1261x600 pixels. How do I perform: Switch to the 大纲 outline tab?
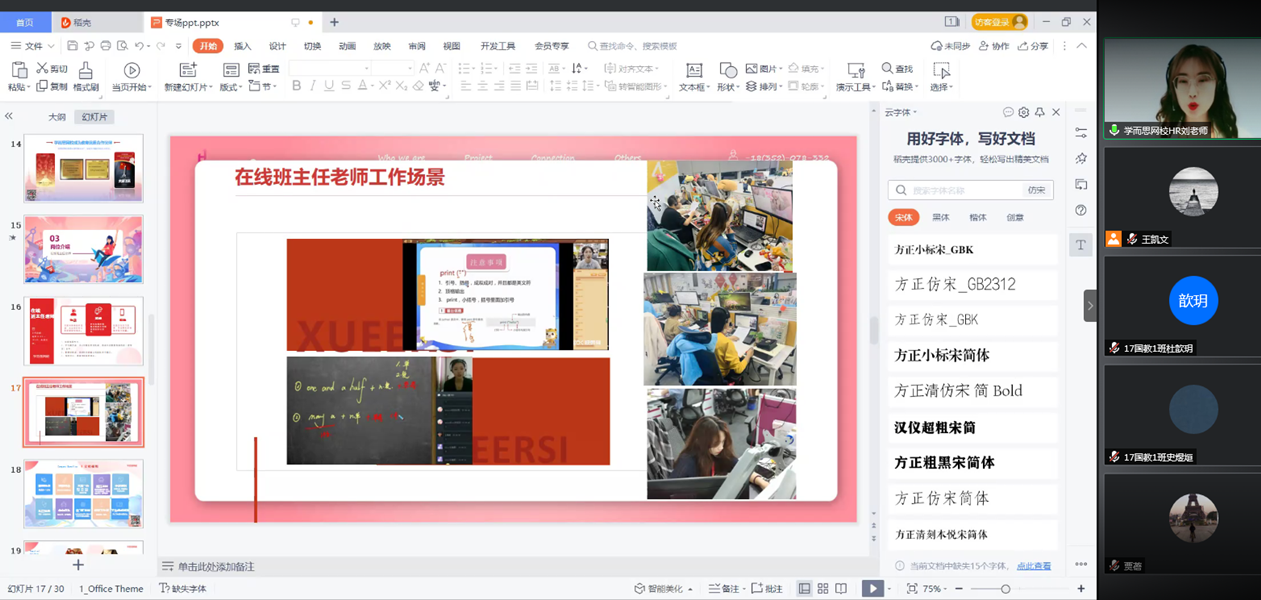(57, 117)
